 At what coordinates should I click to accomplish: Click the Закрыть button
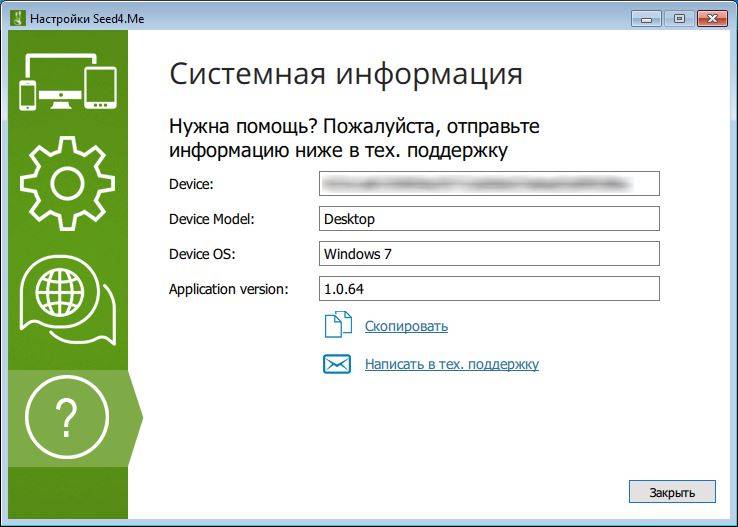click(672, 492)
